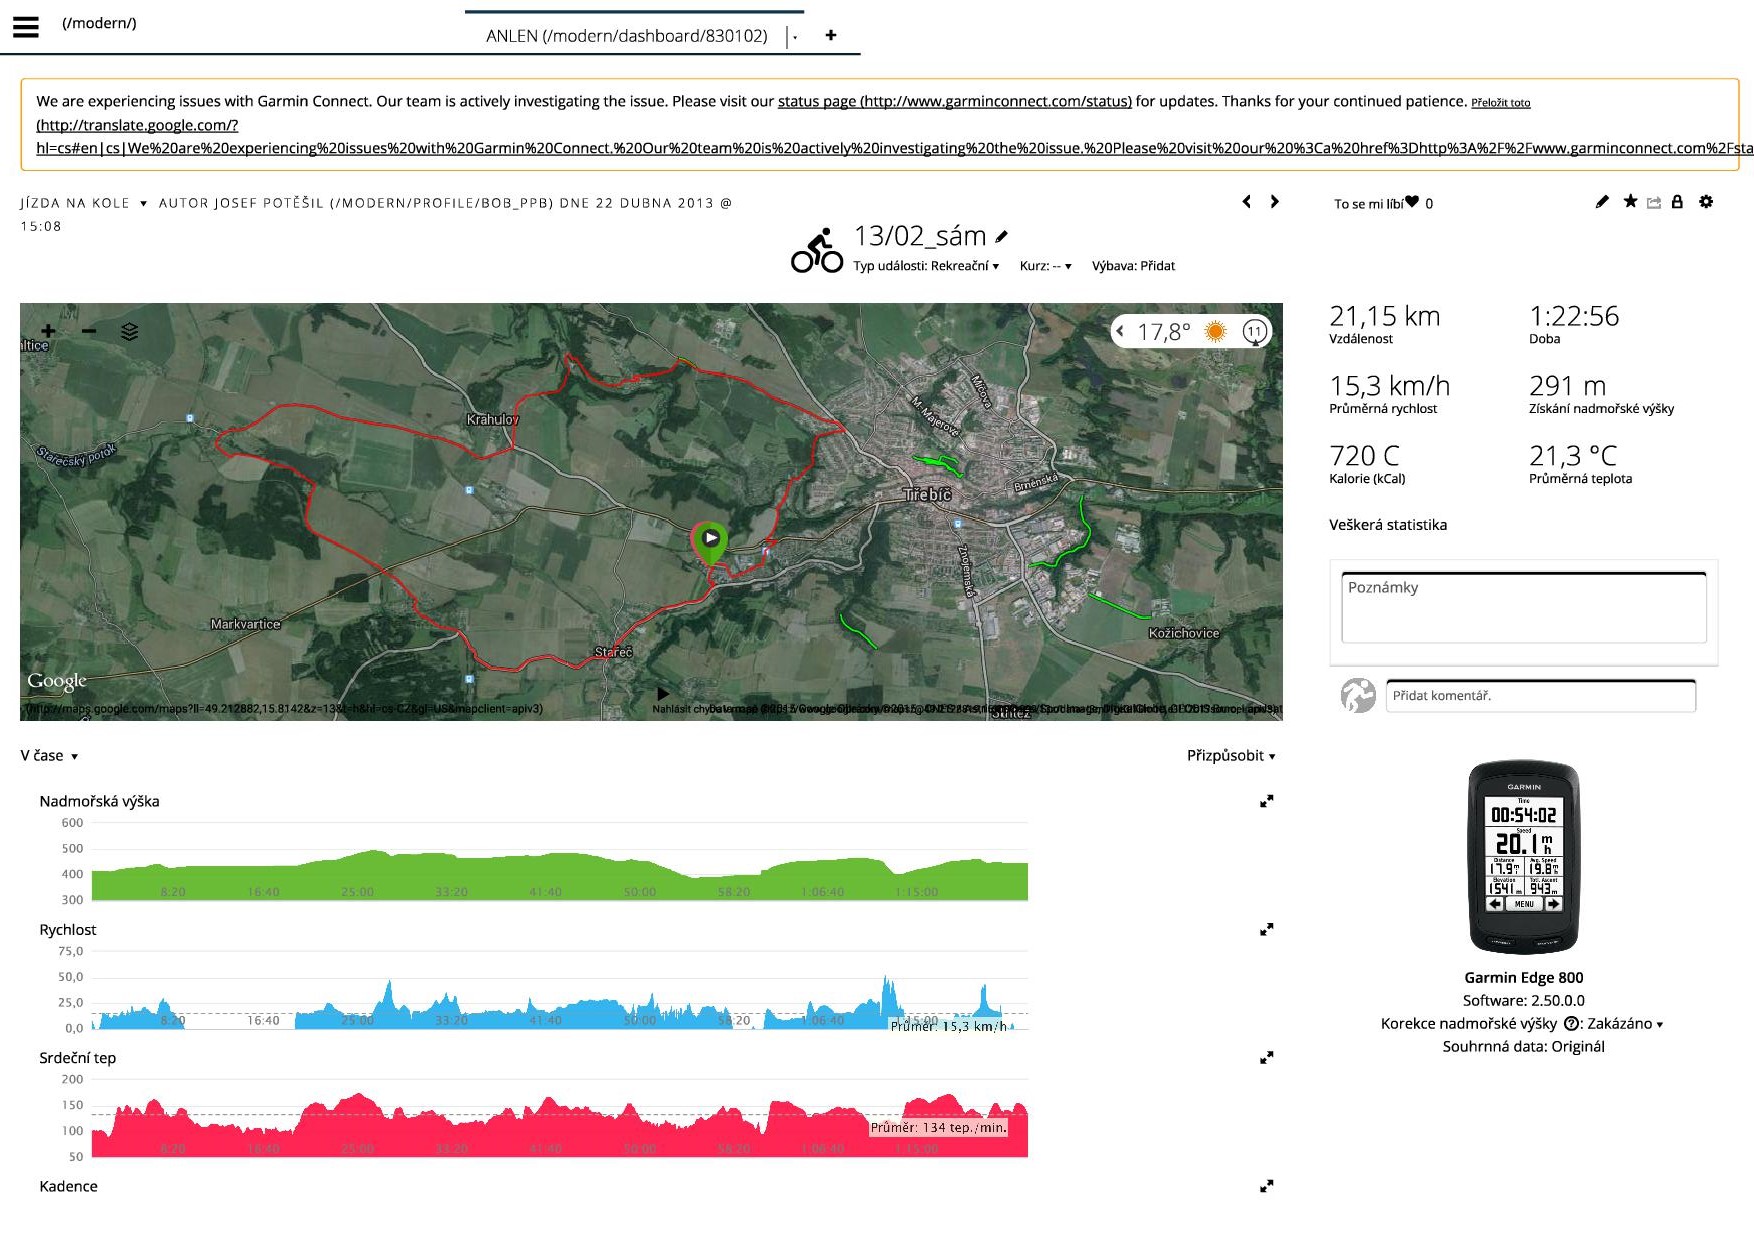Open the Jízda na kole activity type menu
The width and height of the screenshot is (1754, 1240).
tap(83, 203)
